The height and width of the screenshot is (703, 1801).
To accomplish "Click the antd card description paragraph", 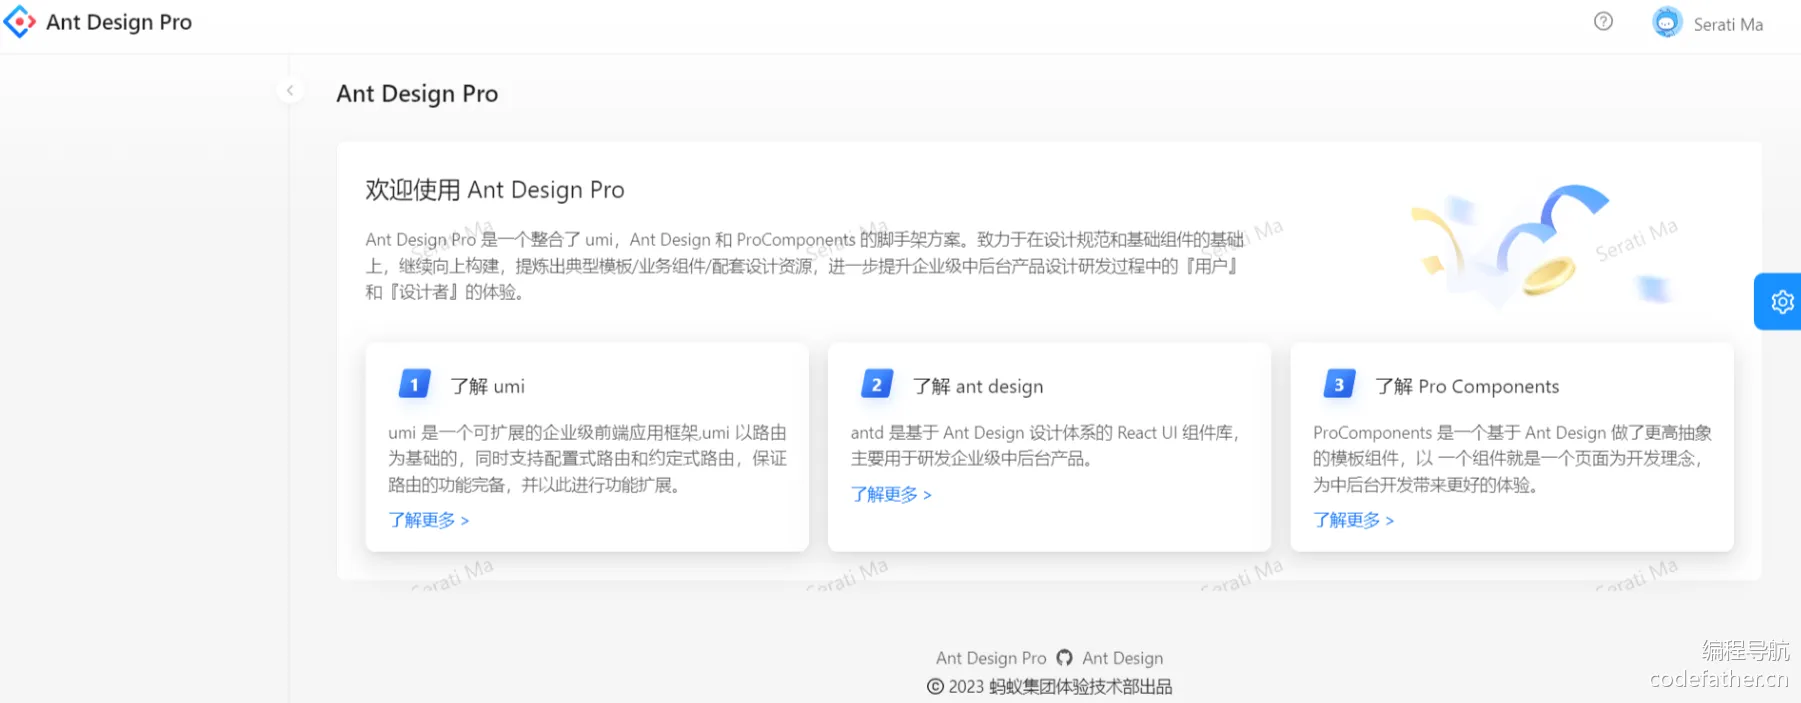I will pos(1046,446).
